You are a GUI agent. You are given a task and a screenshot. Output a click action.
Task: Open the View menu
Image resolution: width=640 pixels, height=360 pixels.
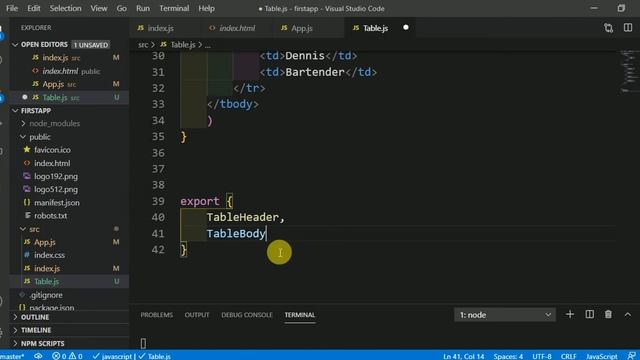tap(99, 8)
